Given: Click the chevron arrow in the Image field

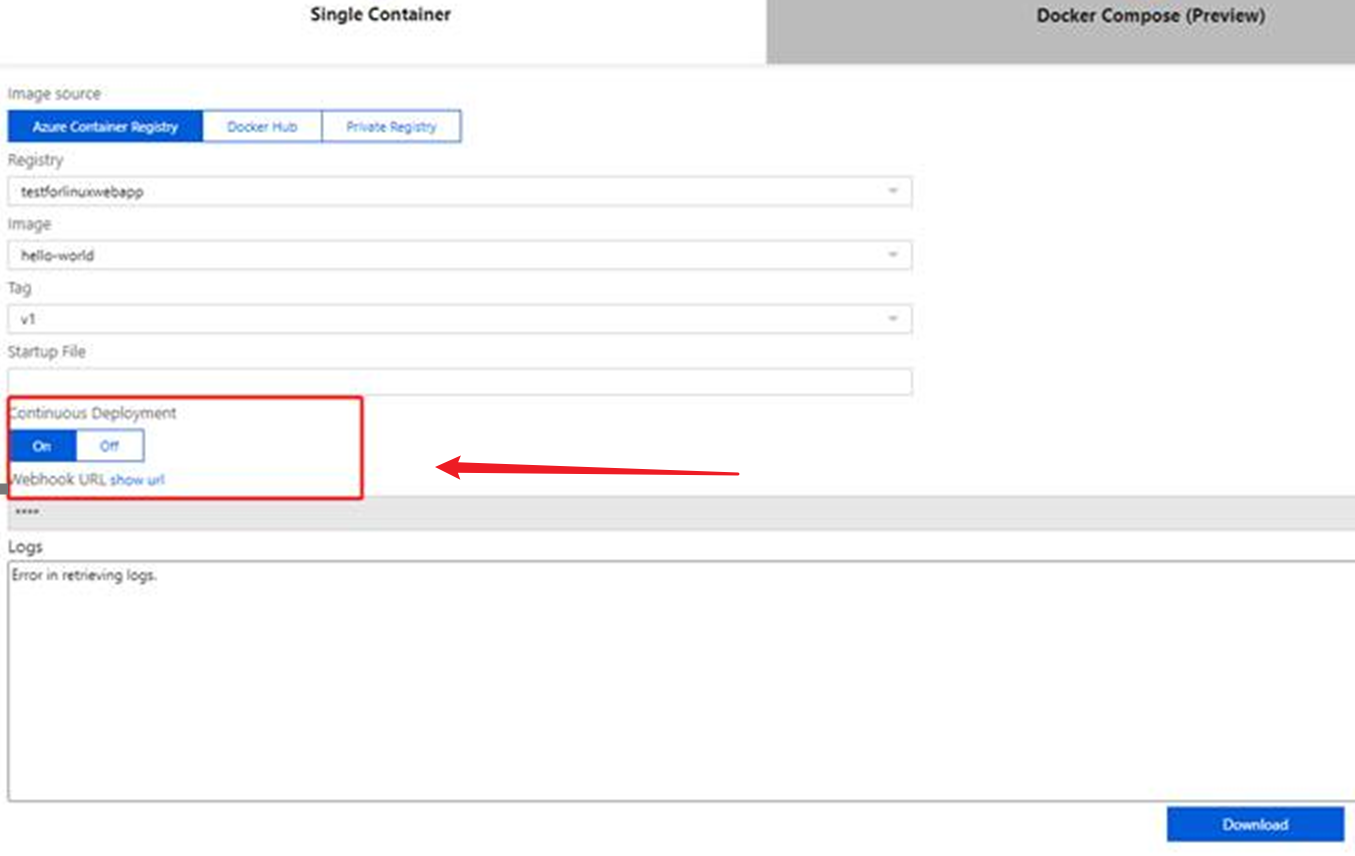Looking at the screenshot, I should point(893,255).
